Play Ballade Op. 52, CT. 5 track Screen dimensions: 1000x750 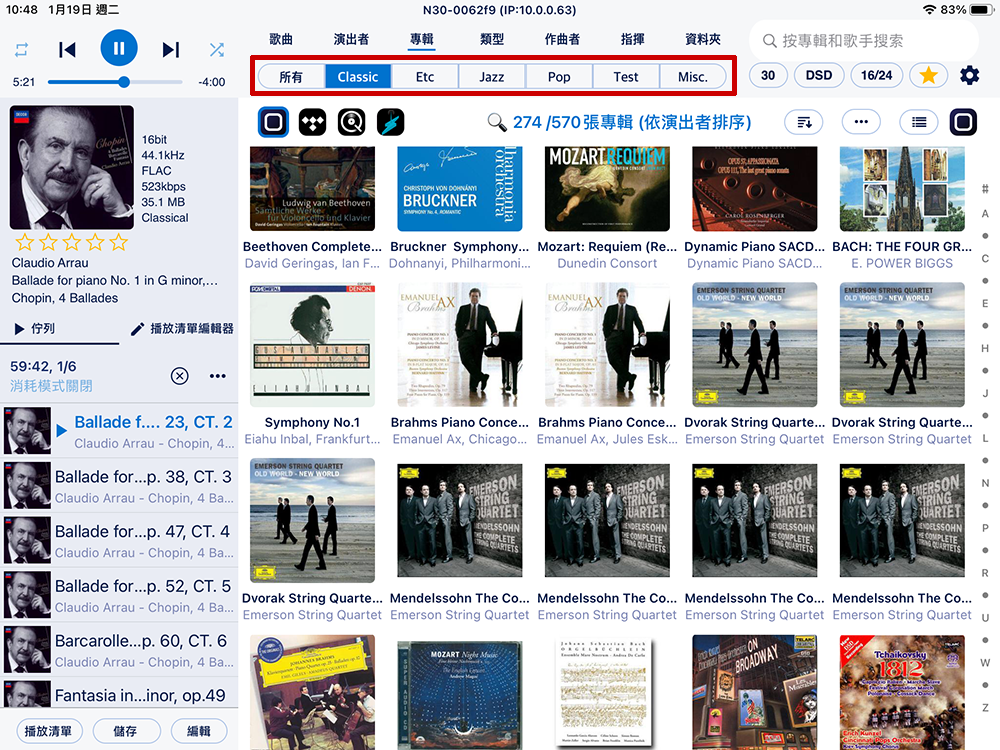119,596
